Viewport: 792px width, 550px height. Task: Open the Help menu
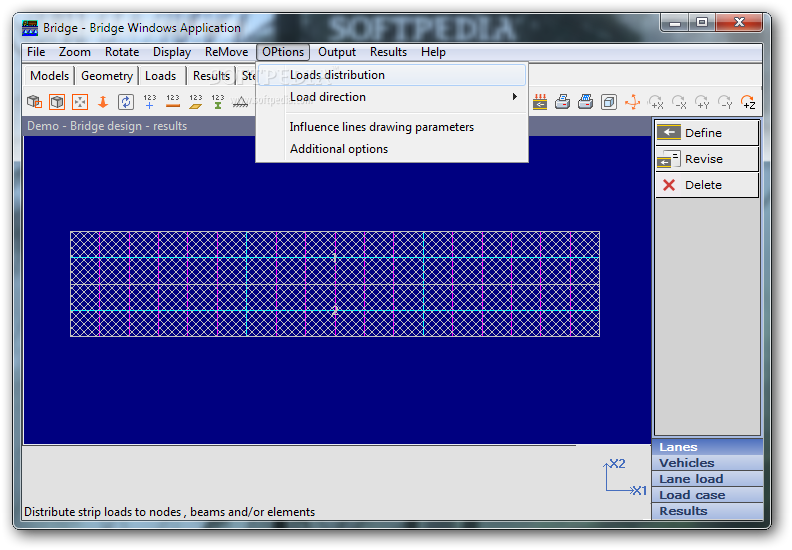[x=433, y=52]
